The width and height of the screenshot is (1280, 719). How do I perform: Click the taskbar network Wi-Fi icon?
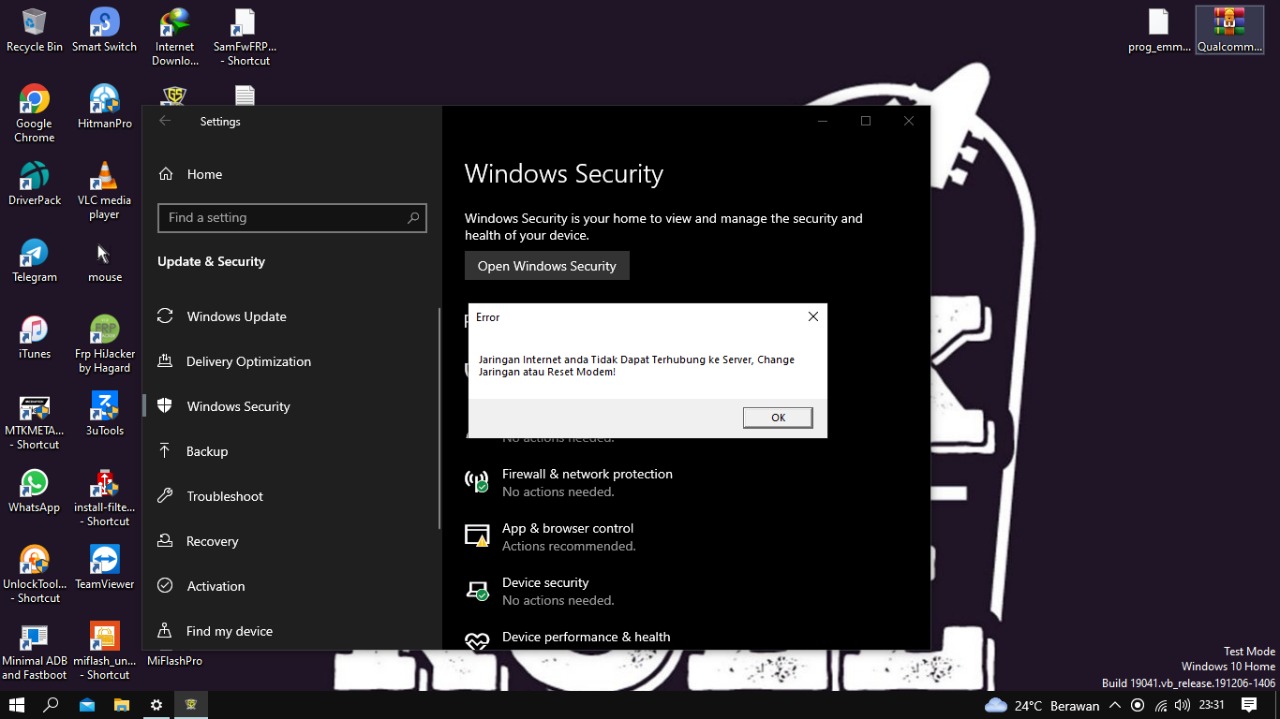point(1160,705)
